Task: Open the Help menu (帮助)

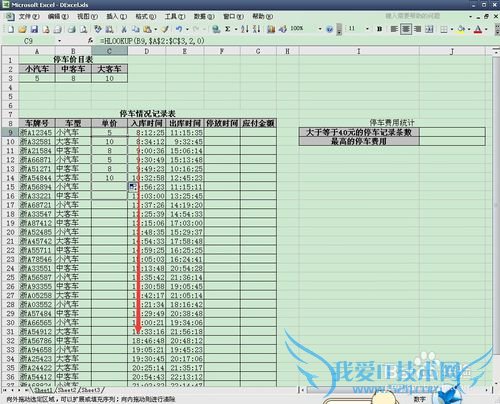Action: [262, 16]
